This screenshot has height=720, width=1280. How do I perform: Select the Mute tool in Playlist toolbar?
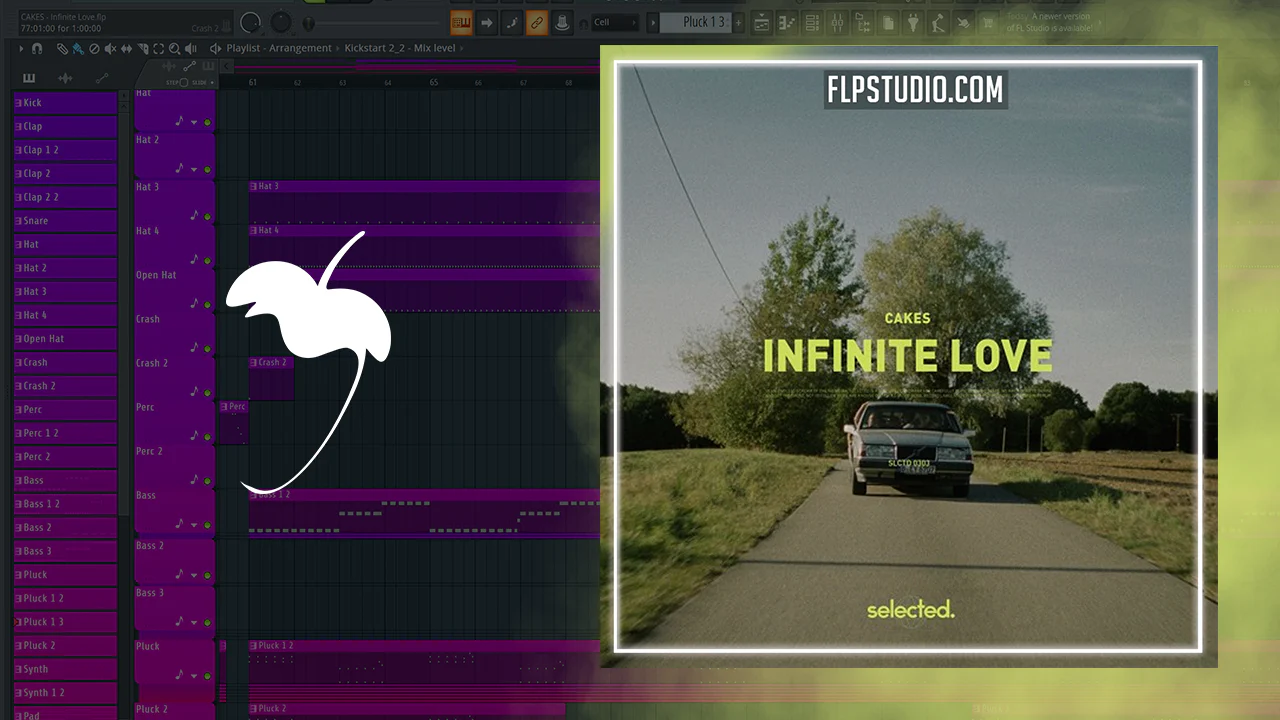(110, 48)
